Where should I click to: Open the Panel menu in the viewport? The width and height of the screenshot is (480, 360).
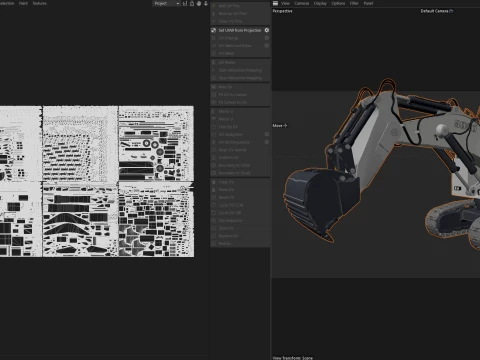pos(368,3)
